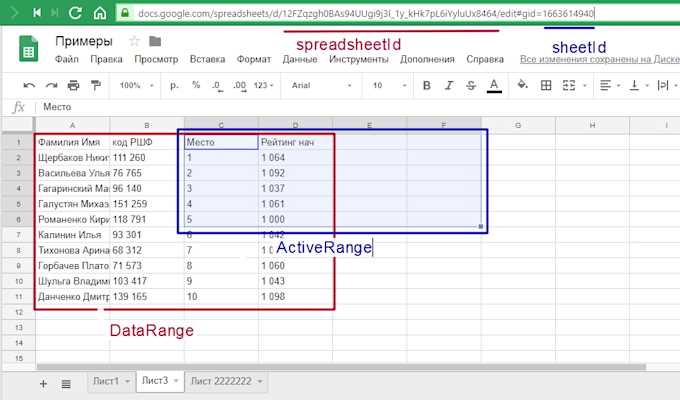
Task: Reload the page in the browser
Action: [x=75, y=13]
